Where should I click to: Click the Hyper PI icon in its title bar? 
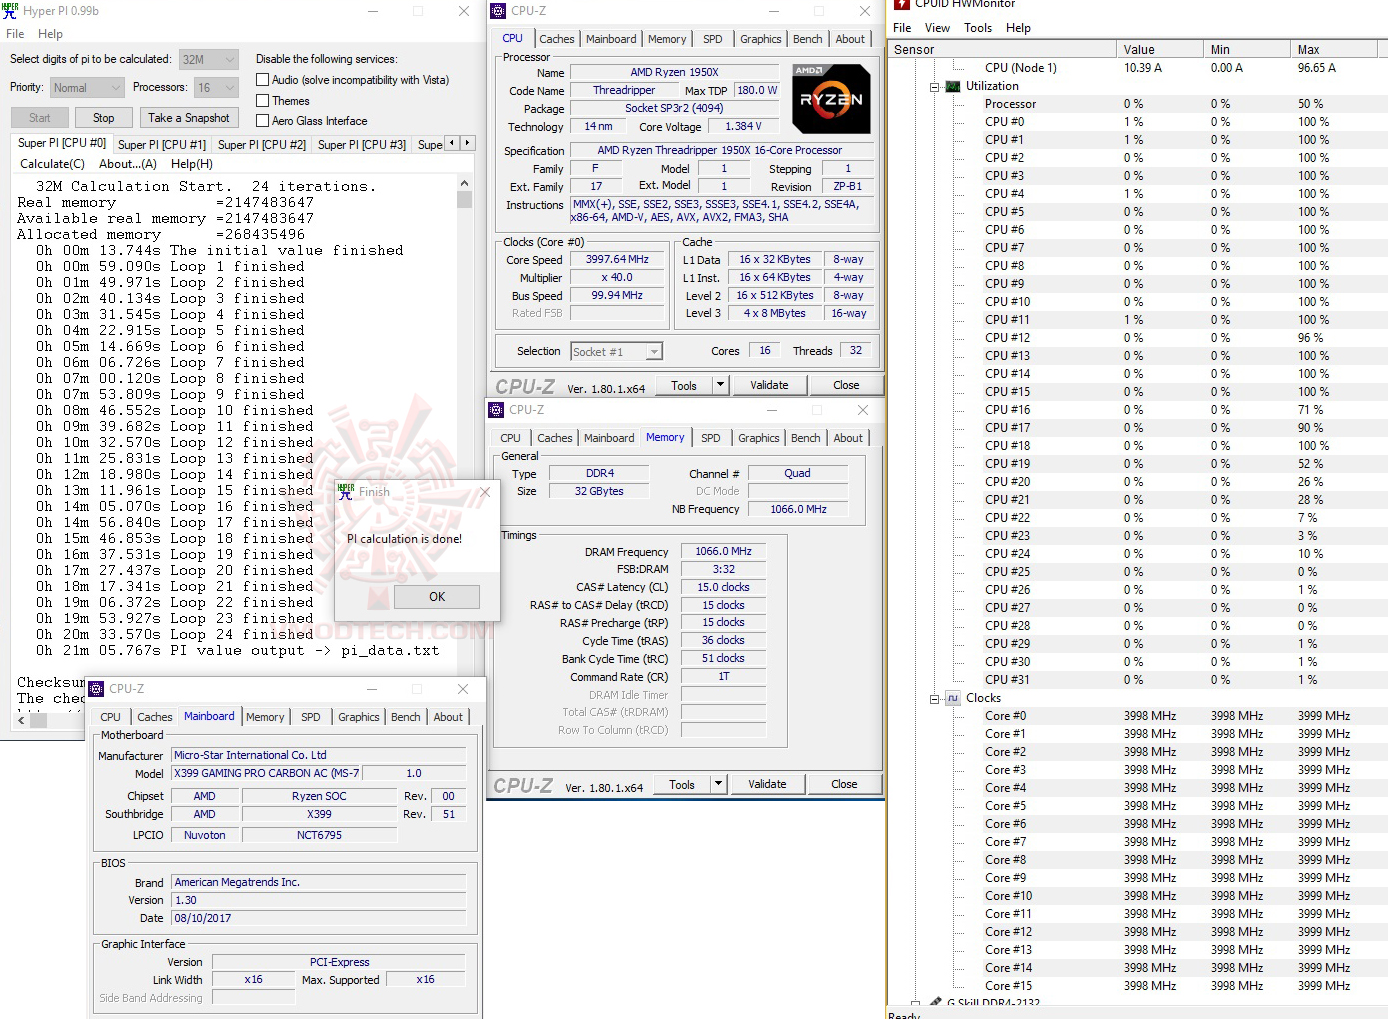[10, 11]
